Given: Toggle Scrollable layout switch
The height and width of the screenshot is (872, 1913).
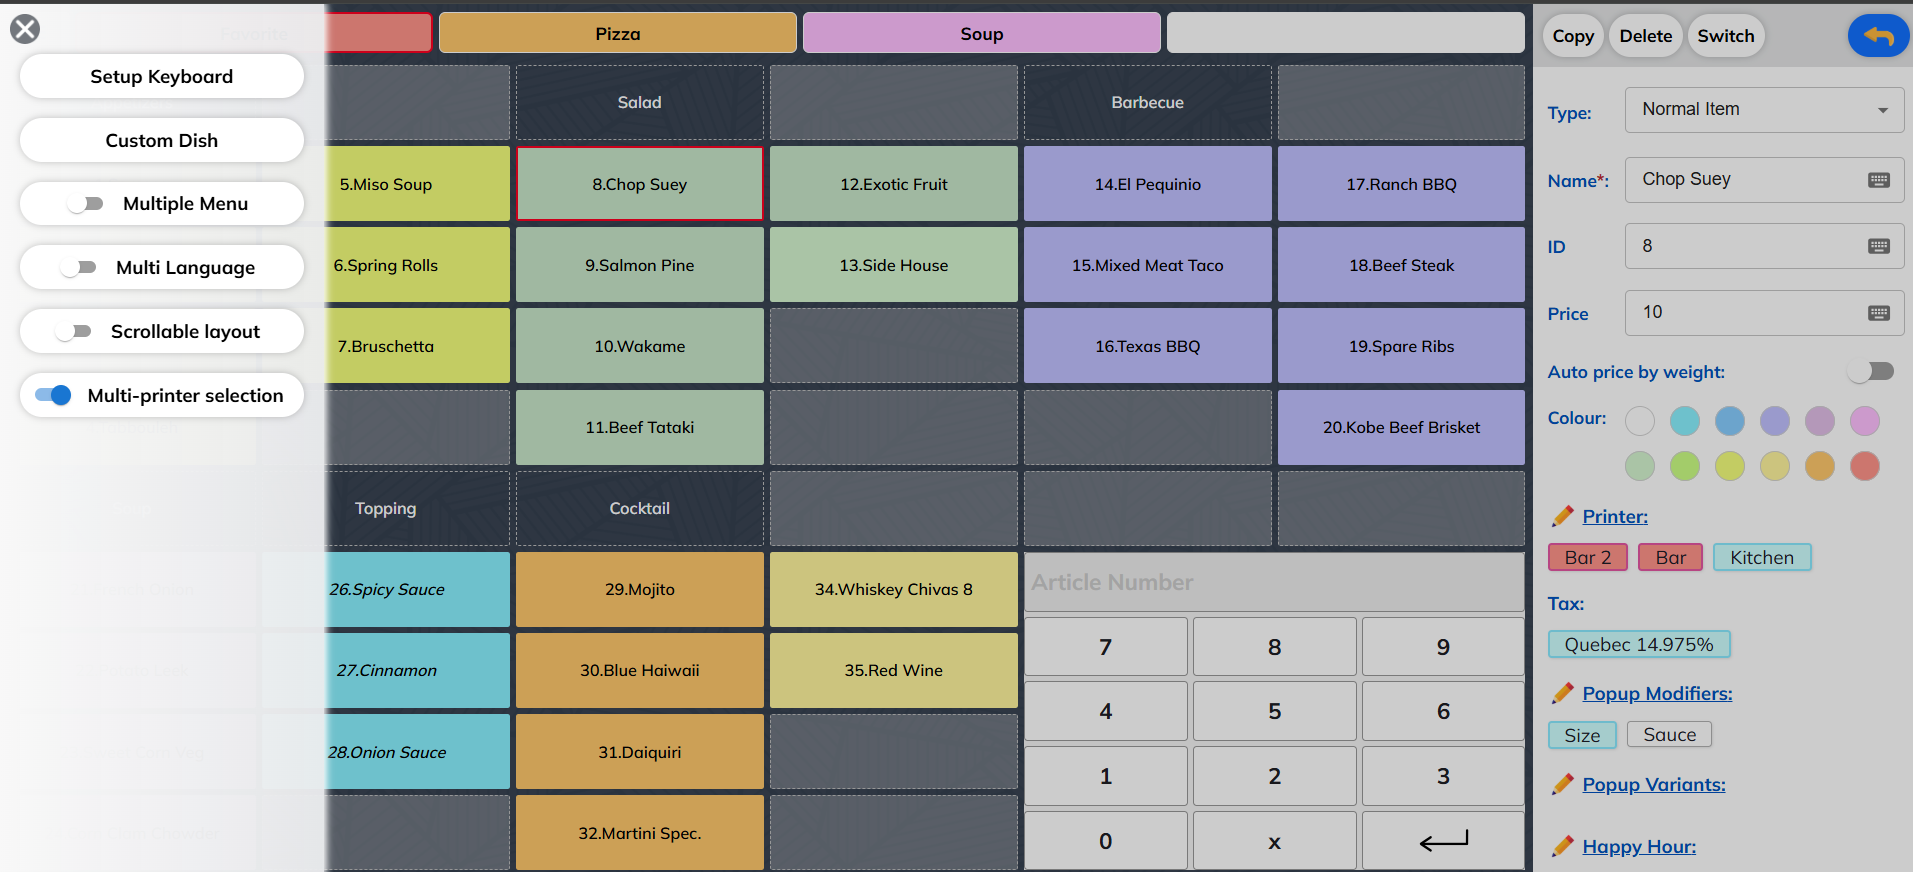Looking at the screenshot, I should (x=74, y=332).
